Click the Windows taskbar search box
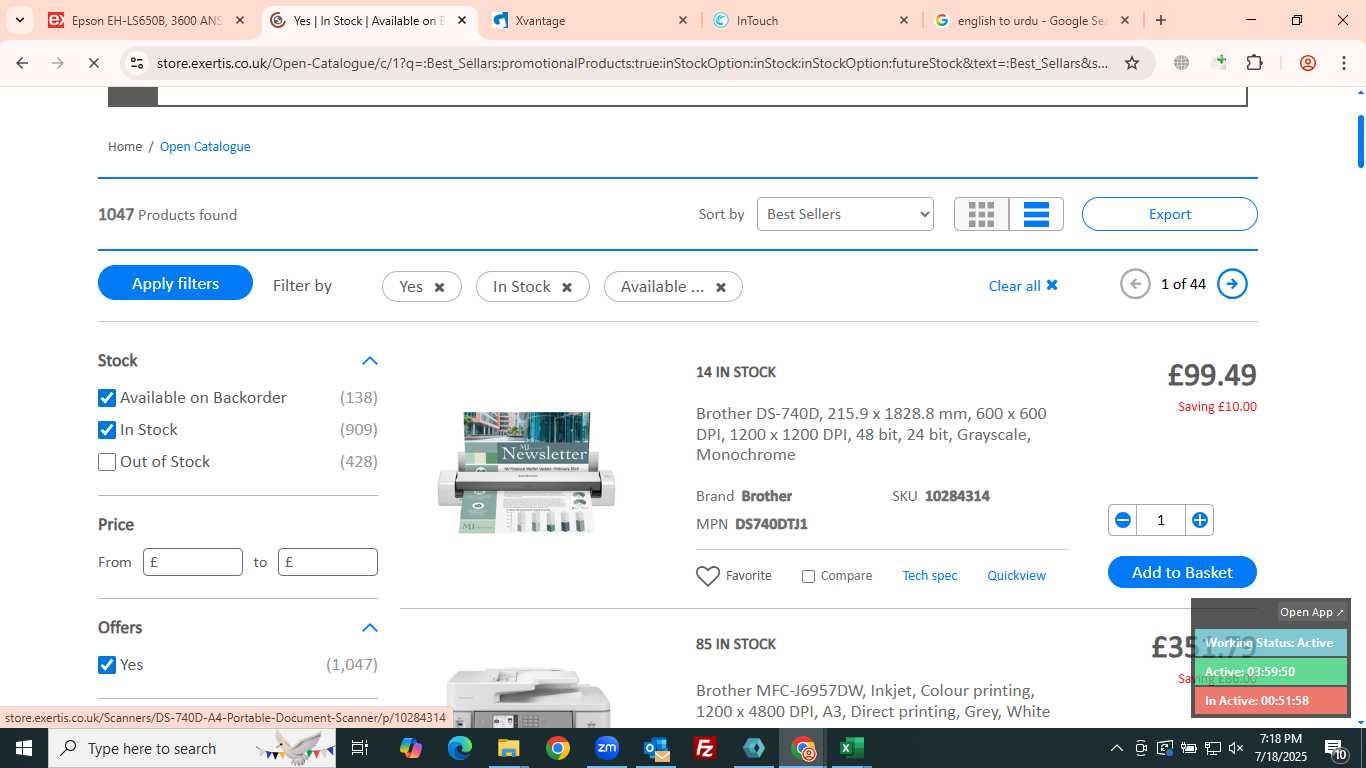This screenshot has width=1366, height=768. 190,748
